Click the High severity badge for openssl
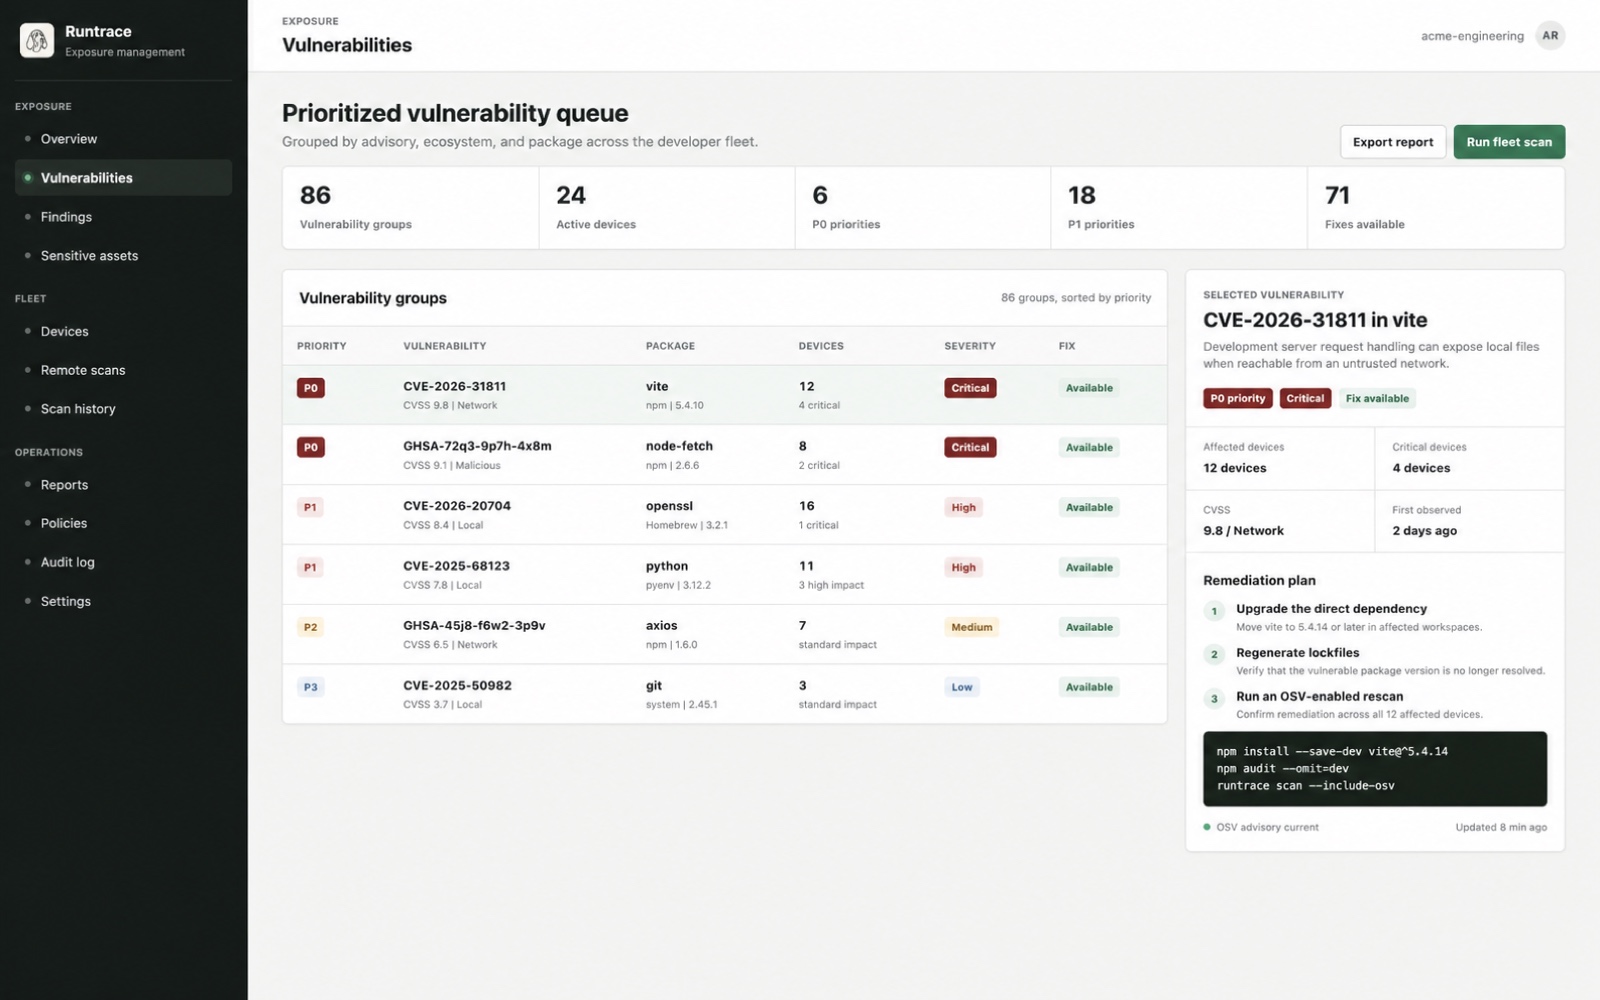 964,507
